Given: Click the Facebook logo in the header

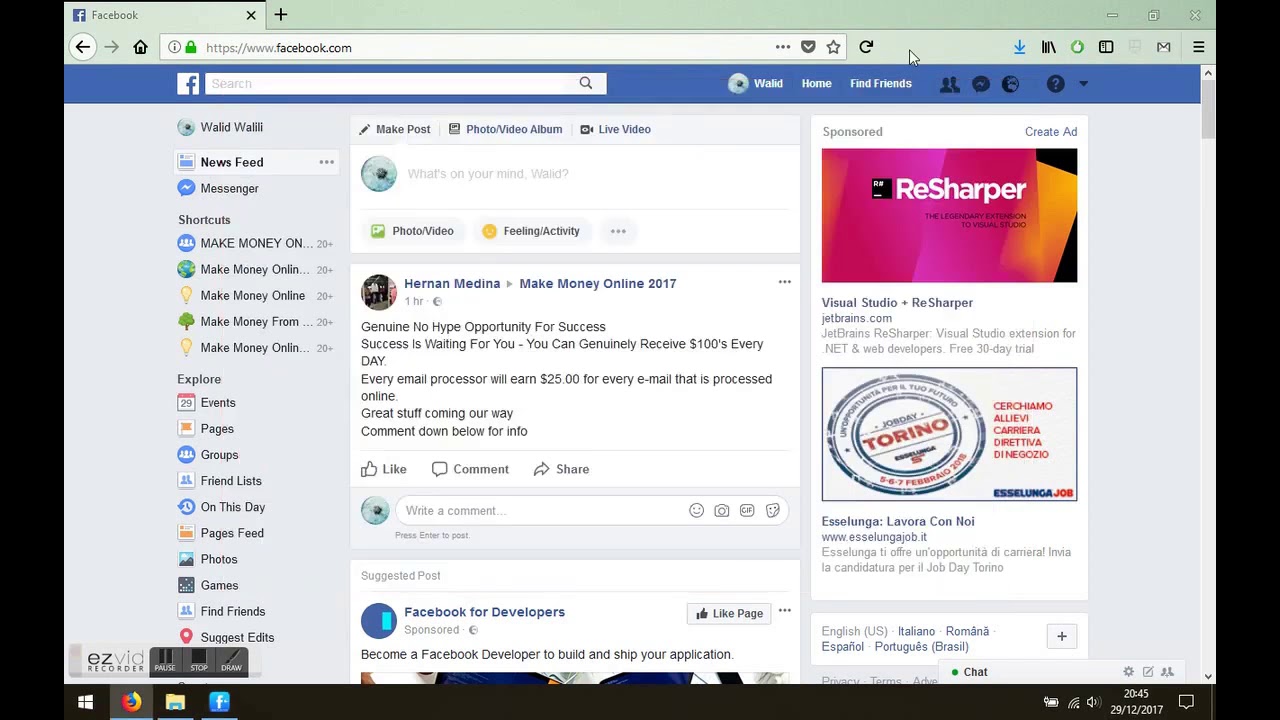Looking at the screenshot, I should 188,84.
